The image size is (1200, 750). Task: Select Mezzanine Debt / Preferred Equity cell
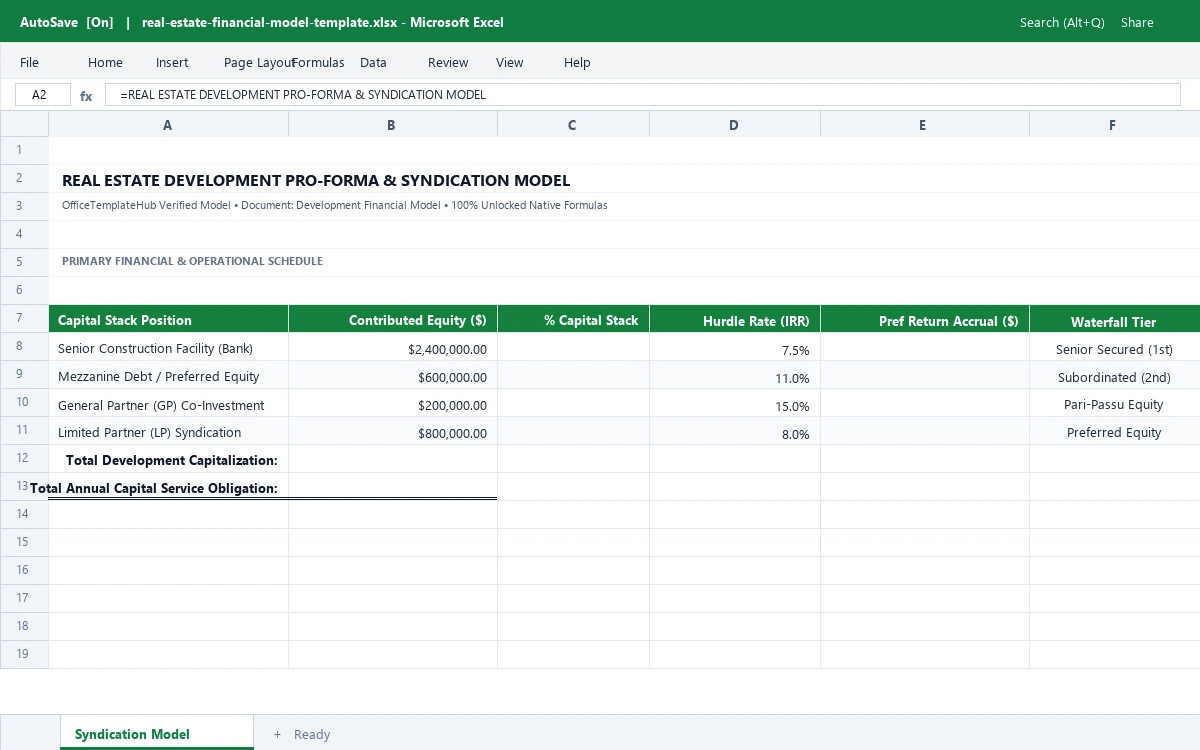pyautogui.click(x=168, y=375)
